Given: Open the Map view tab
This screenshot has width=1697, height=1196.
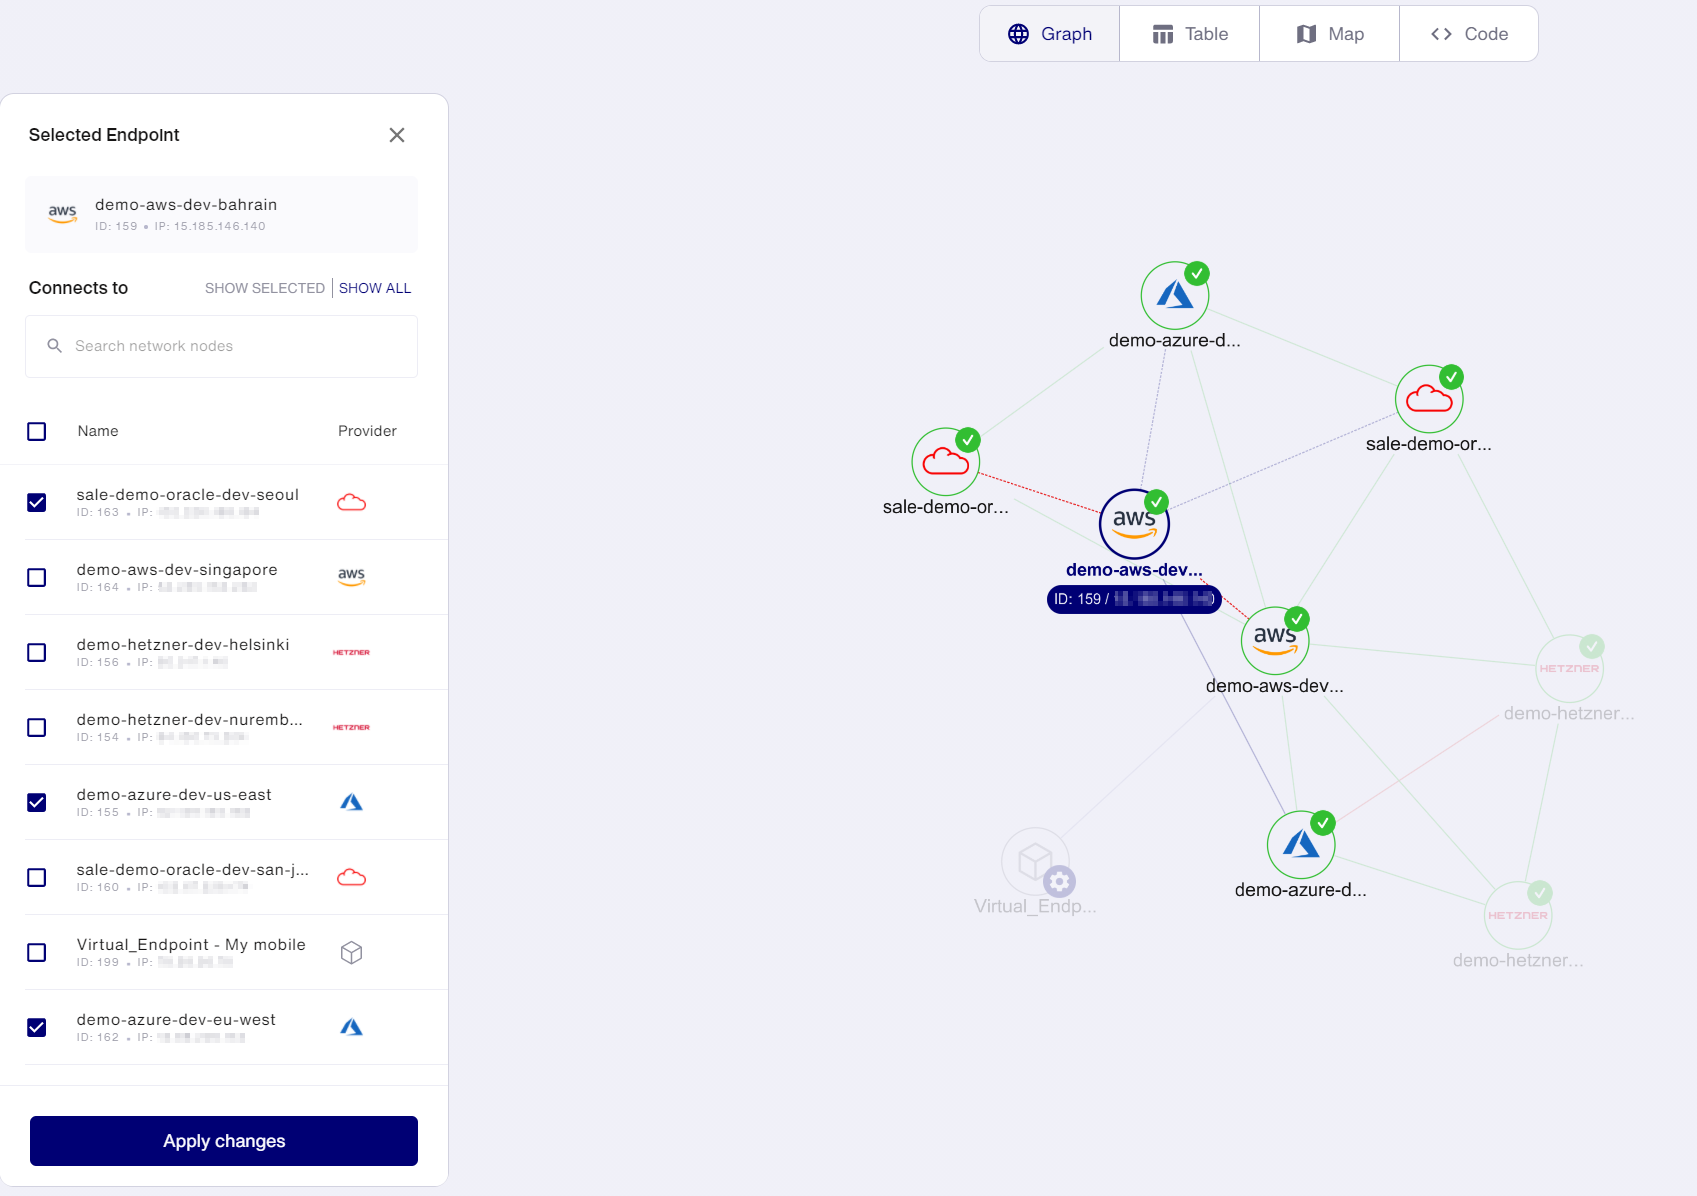Looking at the screenshot, I should (1329, 34).
